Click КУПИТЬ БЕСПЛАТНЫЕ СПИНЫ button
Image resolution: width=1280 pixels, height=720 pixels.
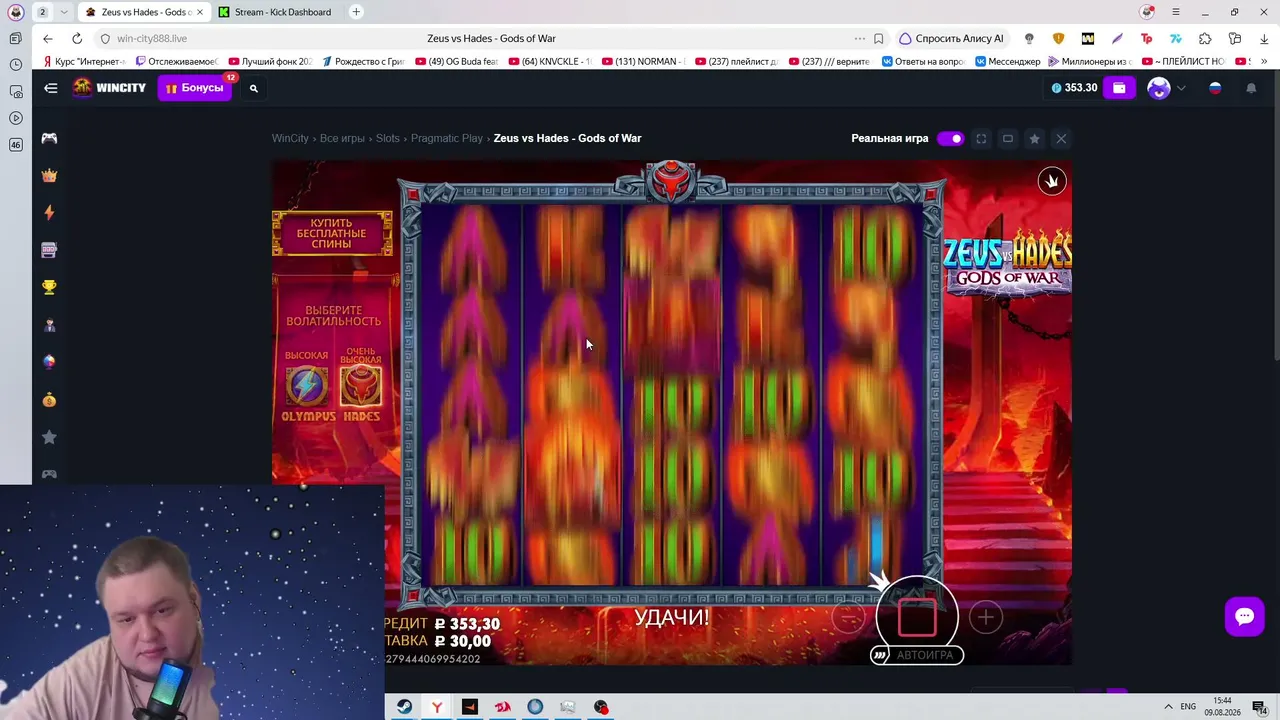tap(332, 234)
